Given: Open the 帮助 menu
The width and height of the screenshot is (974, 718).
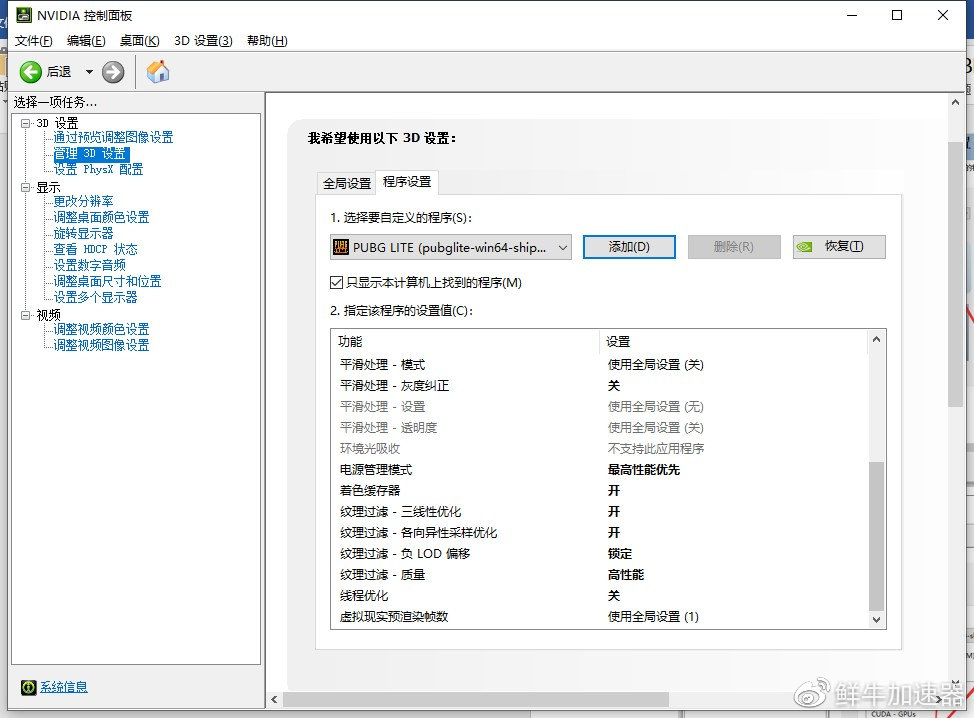Looking at the screenshot, I should point(265,41).
